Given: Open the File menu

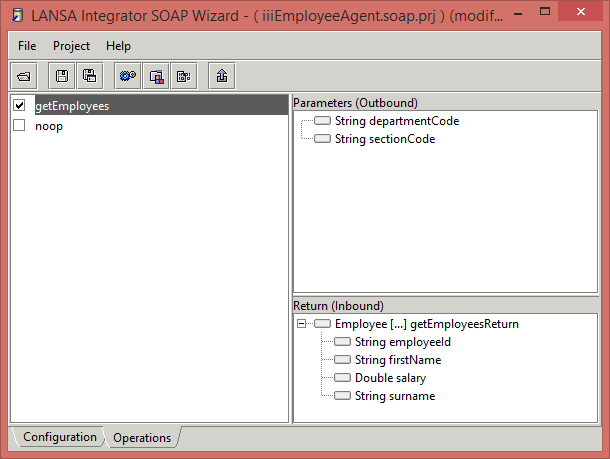Looking at the screenshot, I should (27, 46).
